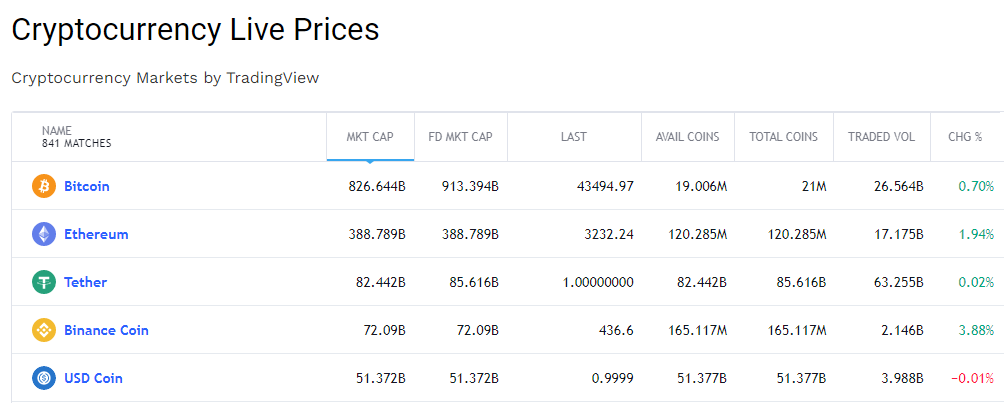Sort by MKT CAP column header
The image size is (1004, 403).
point(370,137)
